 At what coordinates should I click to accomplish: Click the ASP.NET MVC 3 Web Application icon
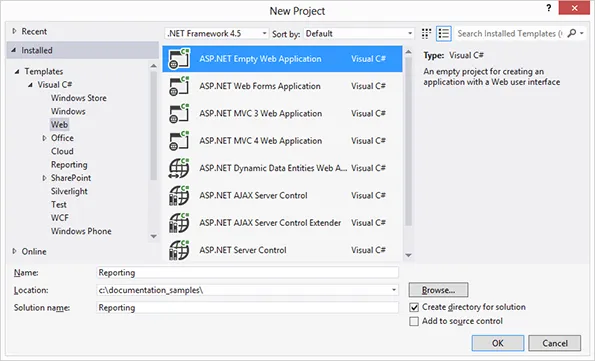coord(179,114)
